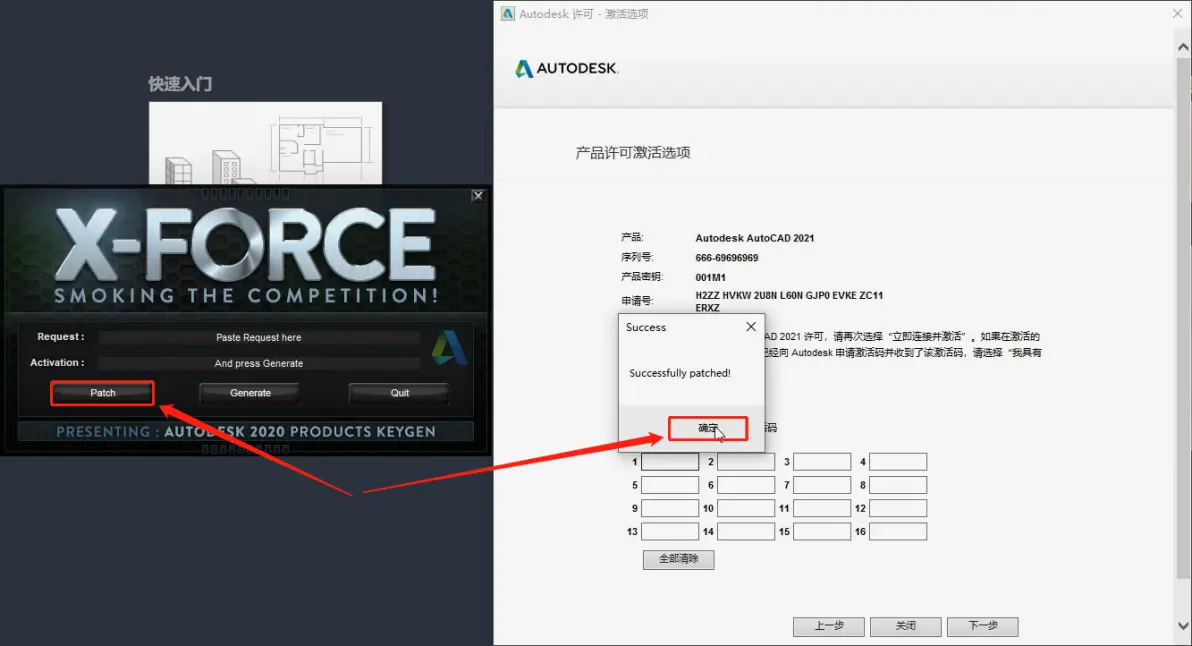Click activation code field 12

pyautogui.click(x=898, y=508)
